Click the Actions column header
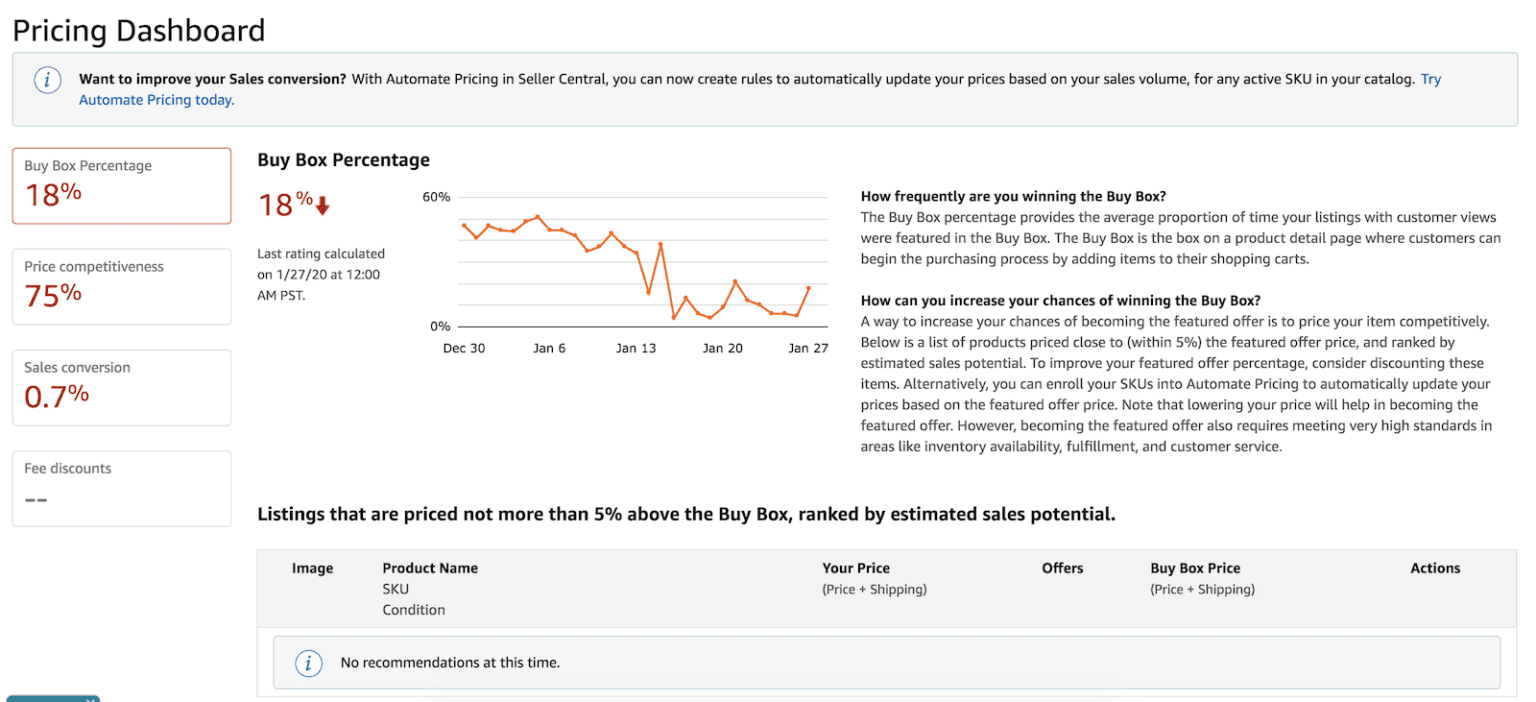This screenshot has height=702, width=1536. click(x=1435, y=568)
